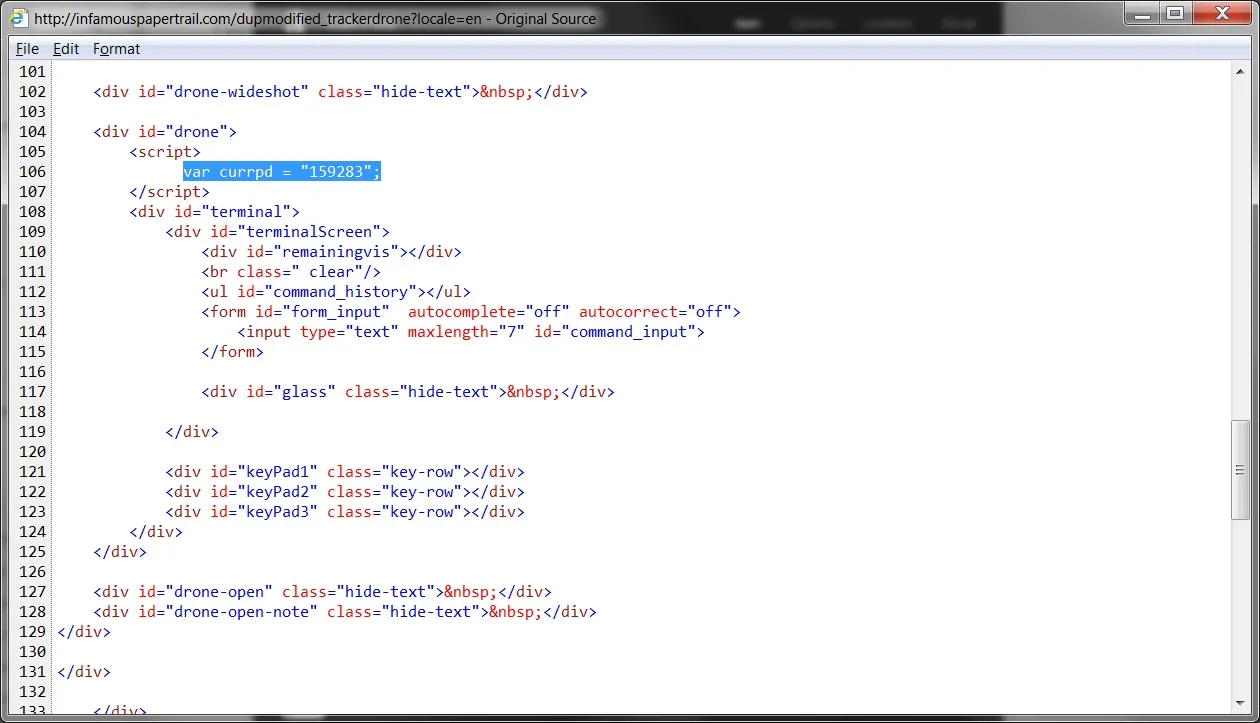Open the Edit menu
The image size is (1260, 723).
tap(66, 48)
